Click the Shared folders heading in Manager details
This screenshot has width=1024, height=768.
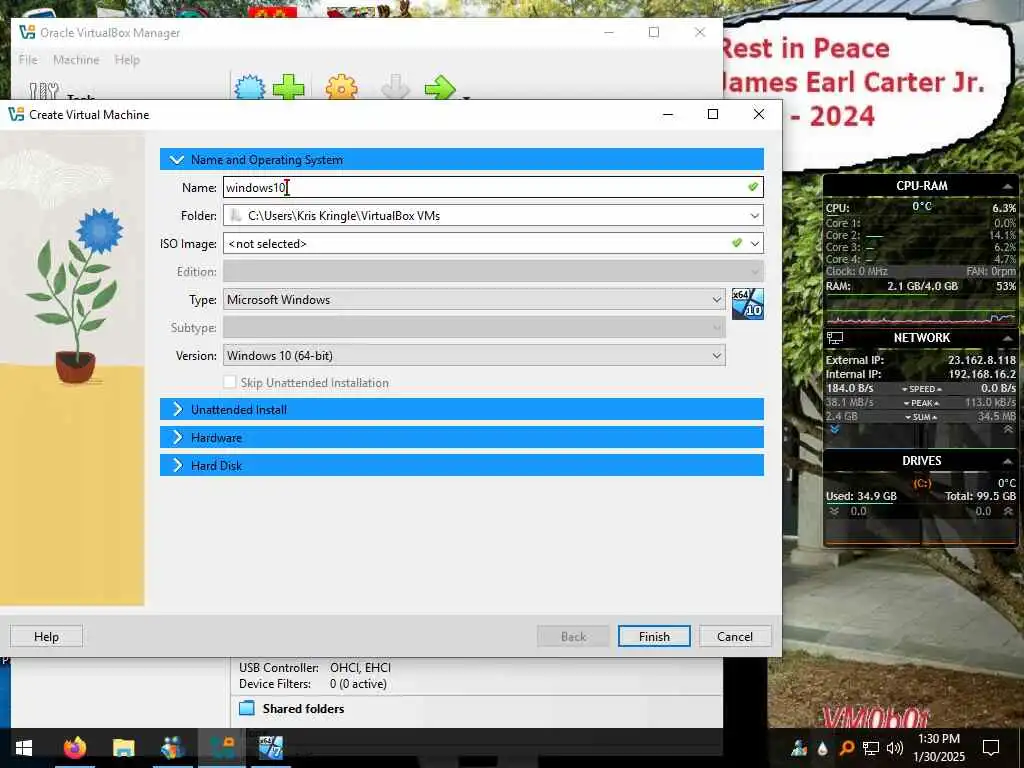[303, 709]
